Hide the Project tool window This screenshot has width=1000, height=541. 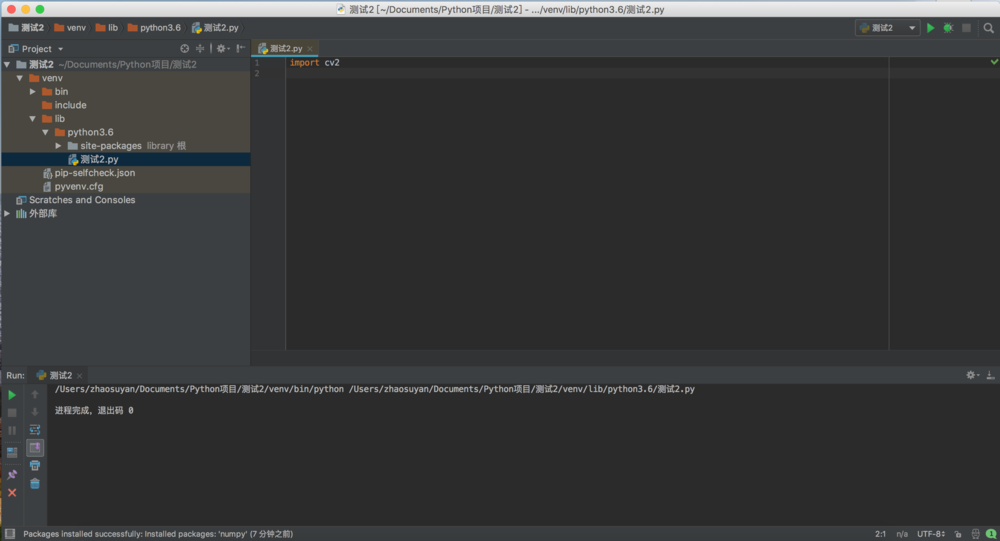point(240,48)
